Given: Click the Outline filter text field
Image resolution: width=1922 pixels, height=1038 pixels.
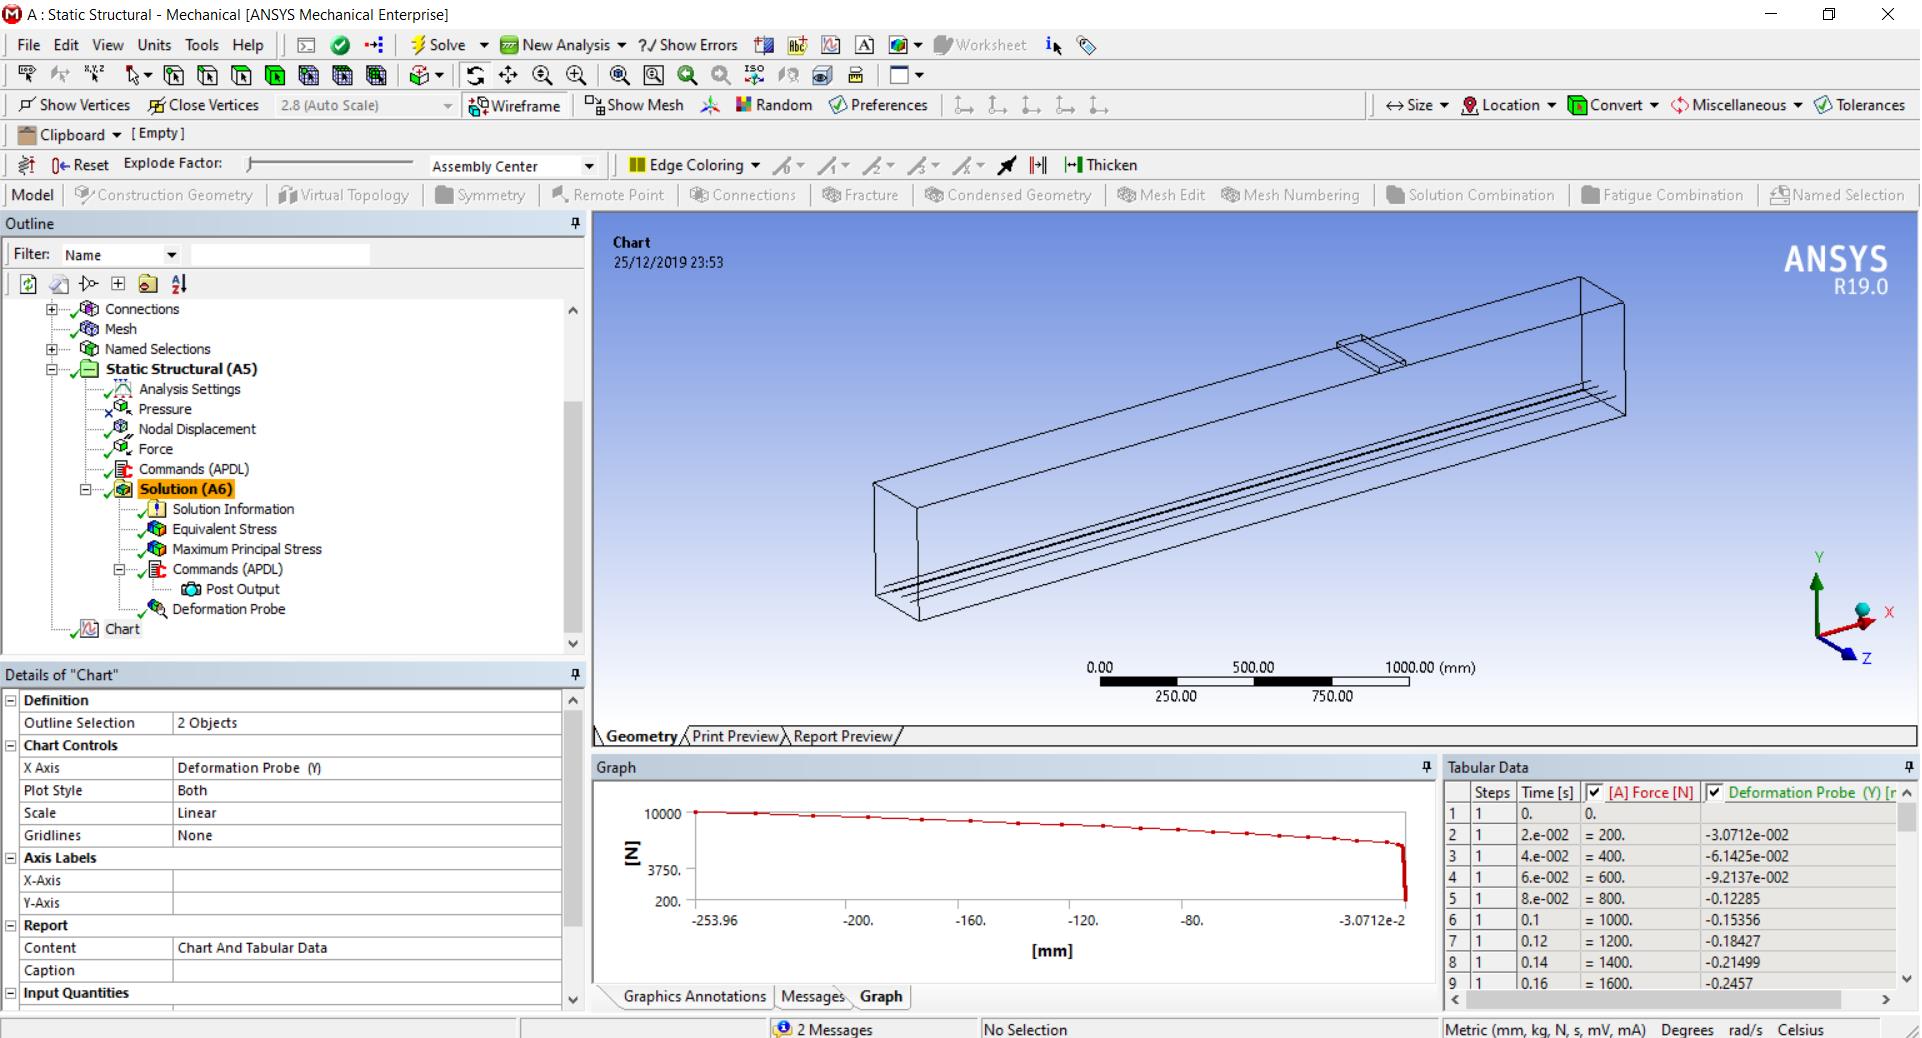Looking at the screenshot, I should (280, 255).
